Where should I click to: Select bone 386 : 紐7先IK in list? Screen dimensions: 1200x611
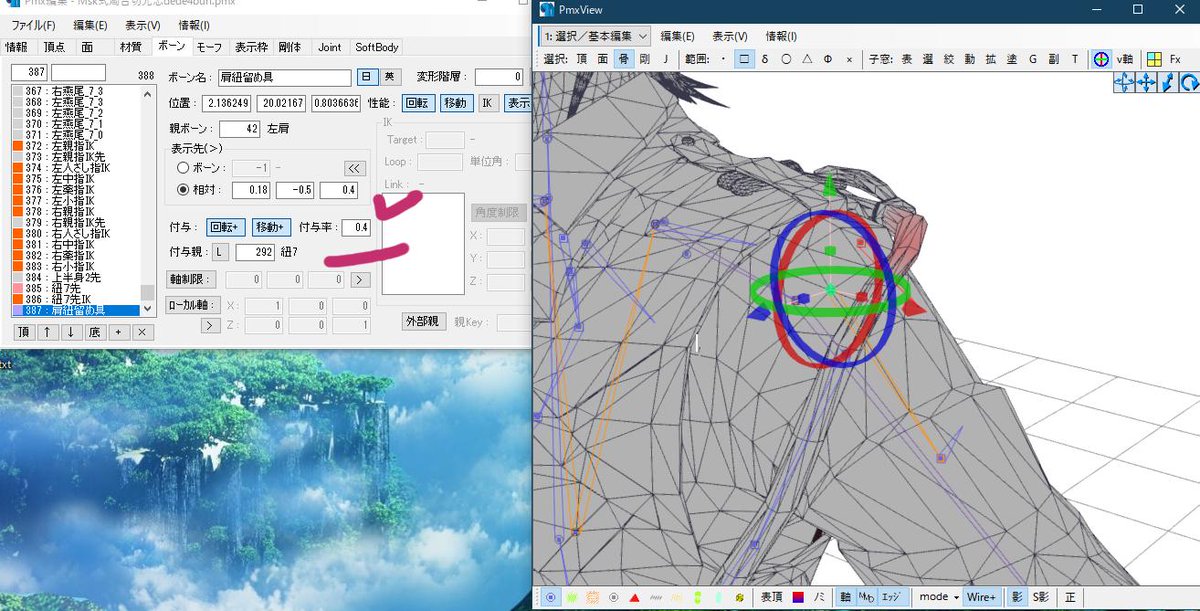pyautogui.click(x=74, y=299)
